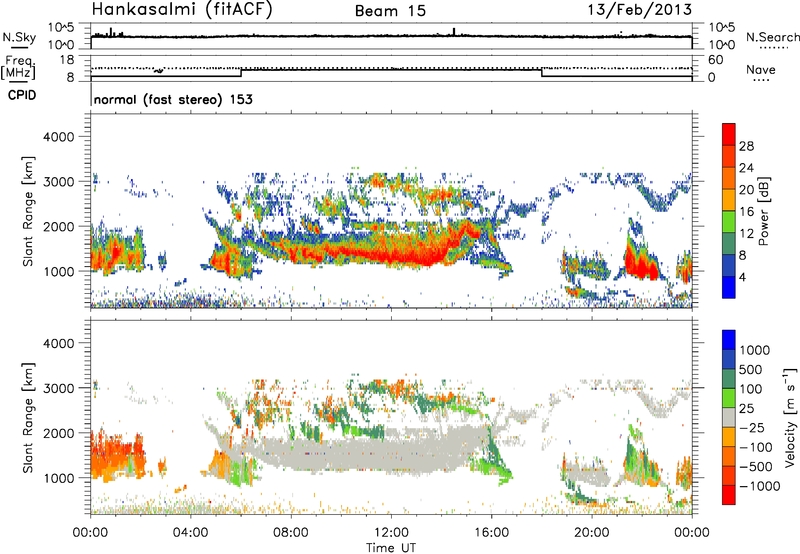Click the '-1000' tick on velocity colorbar
Viewport: 800px width, 554px height.
point(759,486)
